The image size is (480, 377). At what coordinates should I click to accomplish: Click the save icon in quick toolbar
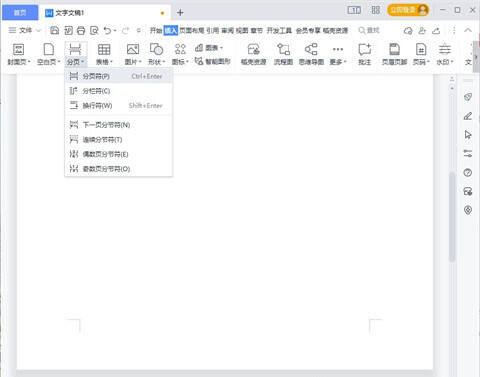click(55, 31)
